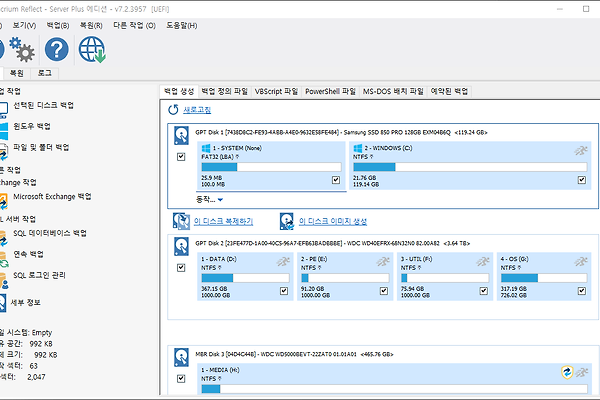The image size is (600, 400).
Task: Click the 파일 및 폴더 백업 icon
Action: [x=3, y=148]
